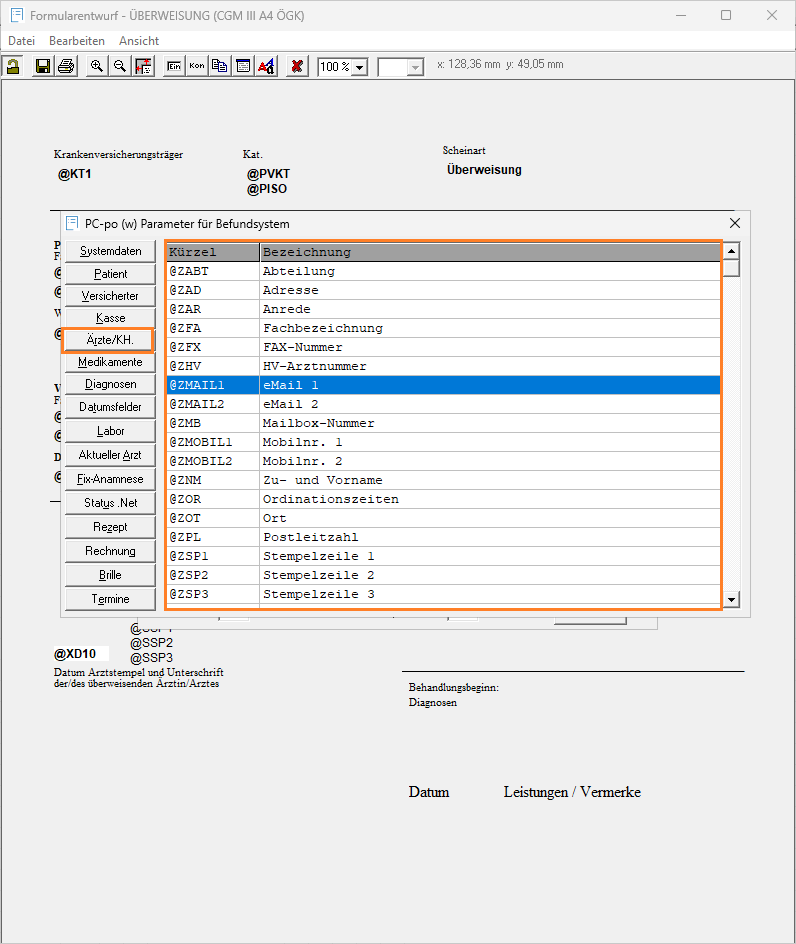Viewport: 796px width, 944px height.
Task: Click the Medikamente category button
Action: point(110,362)
